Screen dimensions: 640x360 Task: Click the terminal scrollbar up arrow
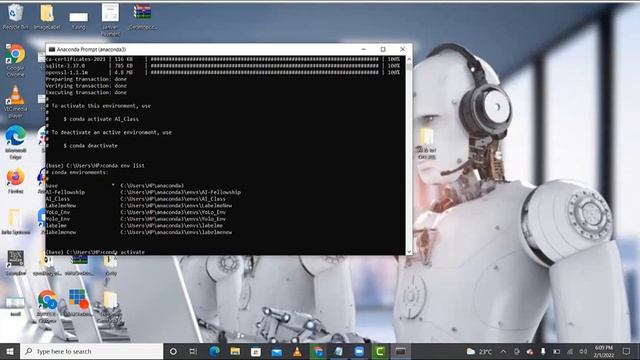(409, 60)
